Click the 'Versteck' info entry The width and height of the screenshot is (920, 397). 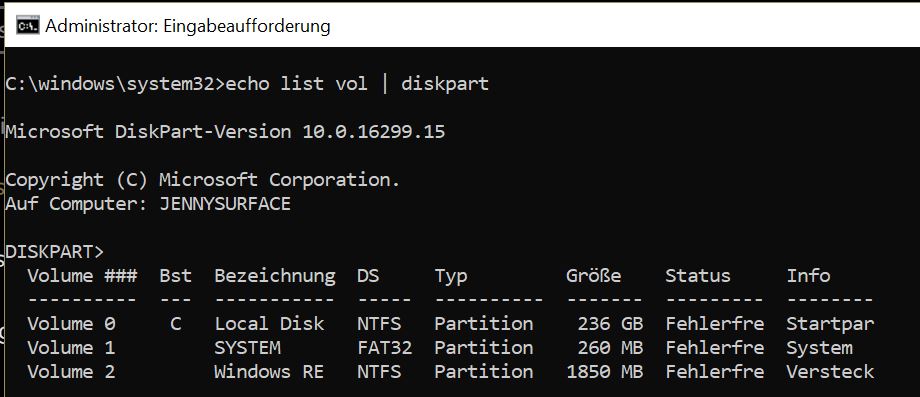(830, 372)
